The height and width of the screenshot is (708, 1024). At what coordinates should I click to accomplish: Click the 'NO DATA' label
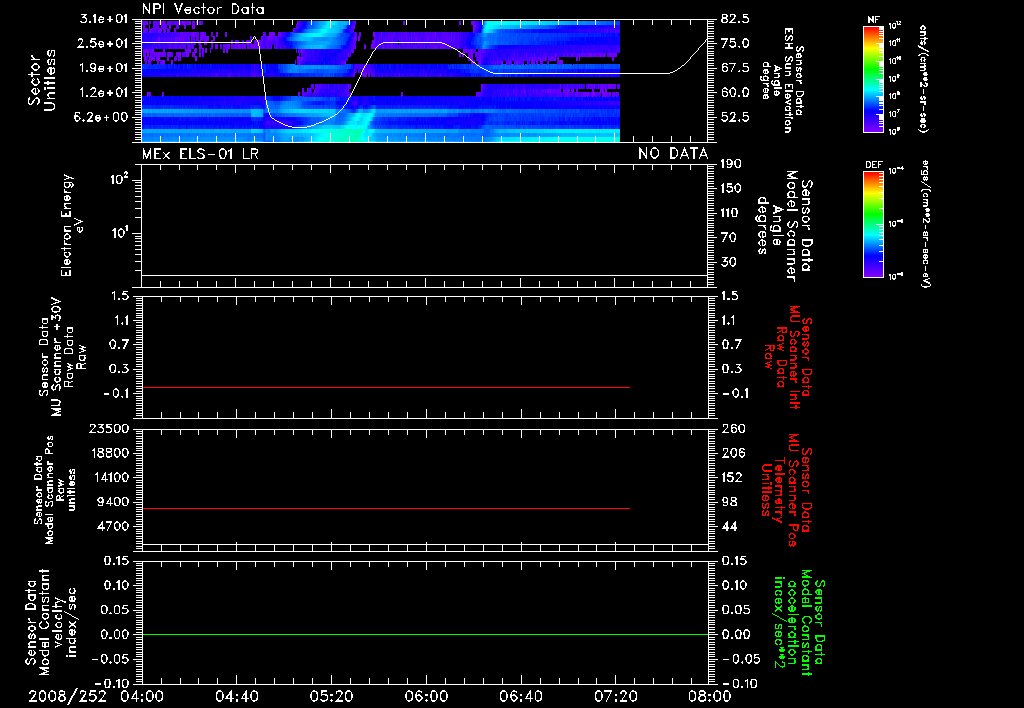(673, 153)
